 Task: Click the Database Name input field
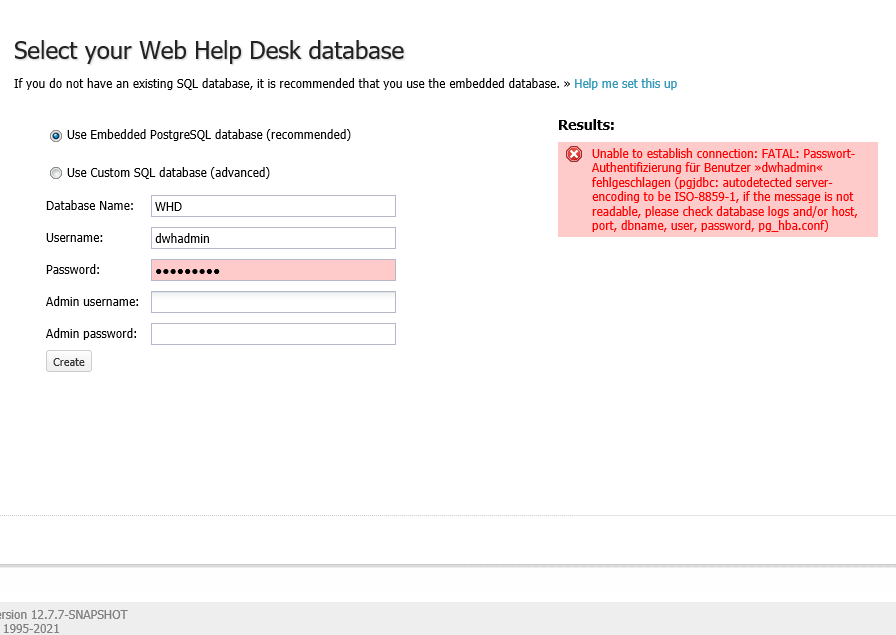pos(273,206)
